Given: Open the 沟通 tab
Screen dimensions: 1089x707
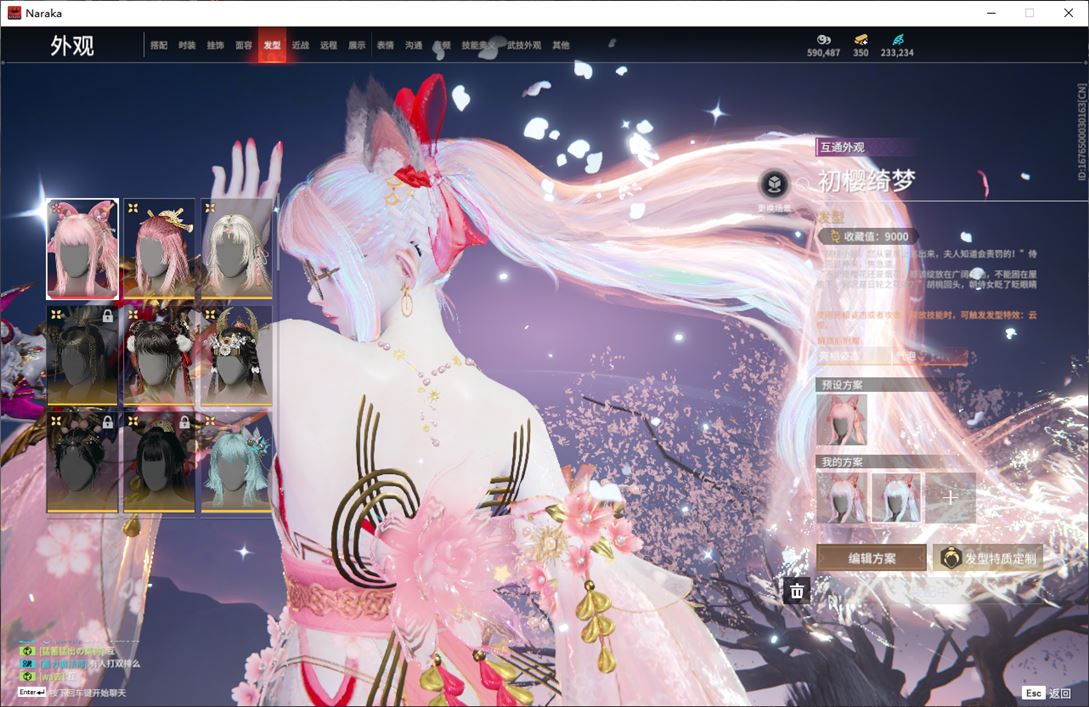Looking at the screenshot, I should click(414, 45).
